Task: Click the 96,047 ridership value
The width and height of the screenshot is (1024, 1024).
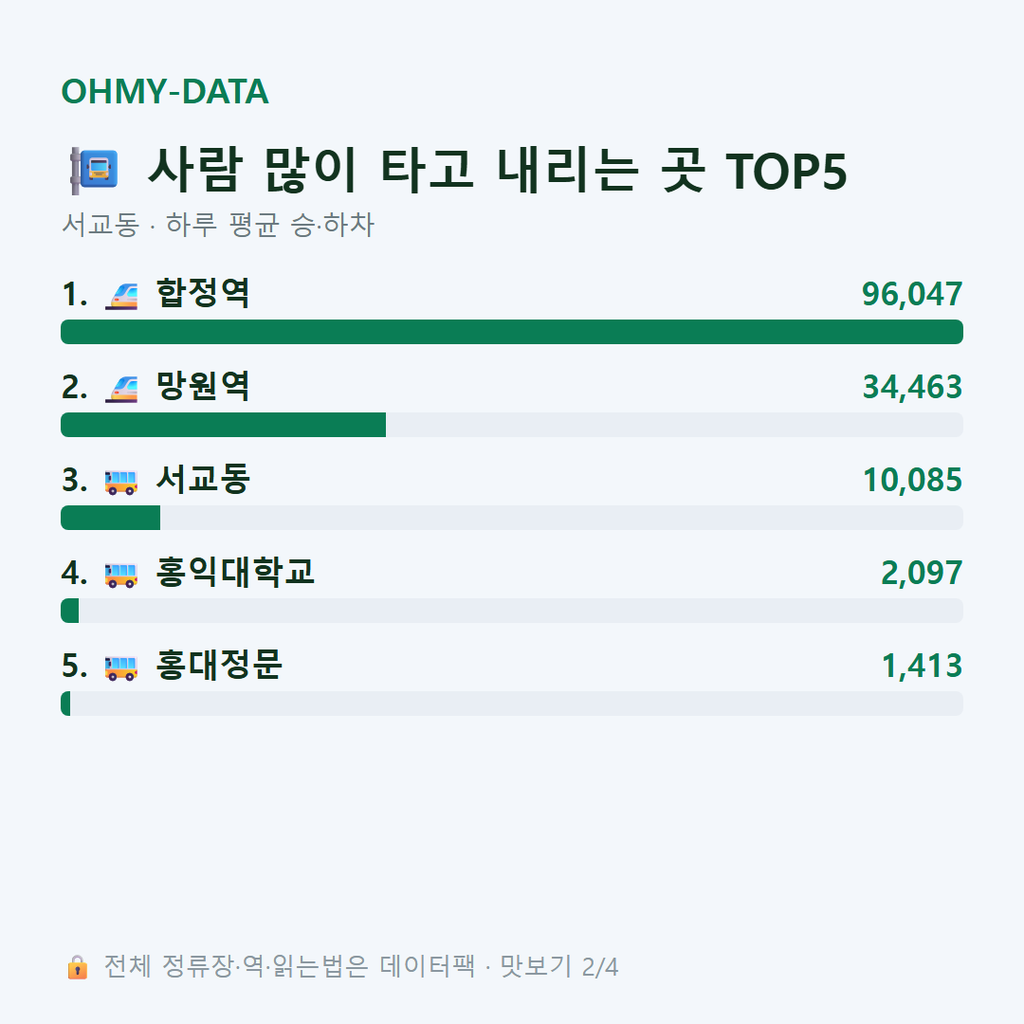Action: click(x=912, y=295)
